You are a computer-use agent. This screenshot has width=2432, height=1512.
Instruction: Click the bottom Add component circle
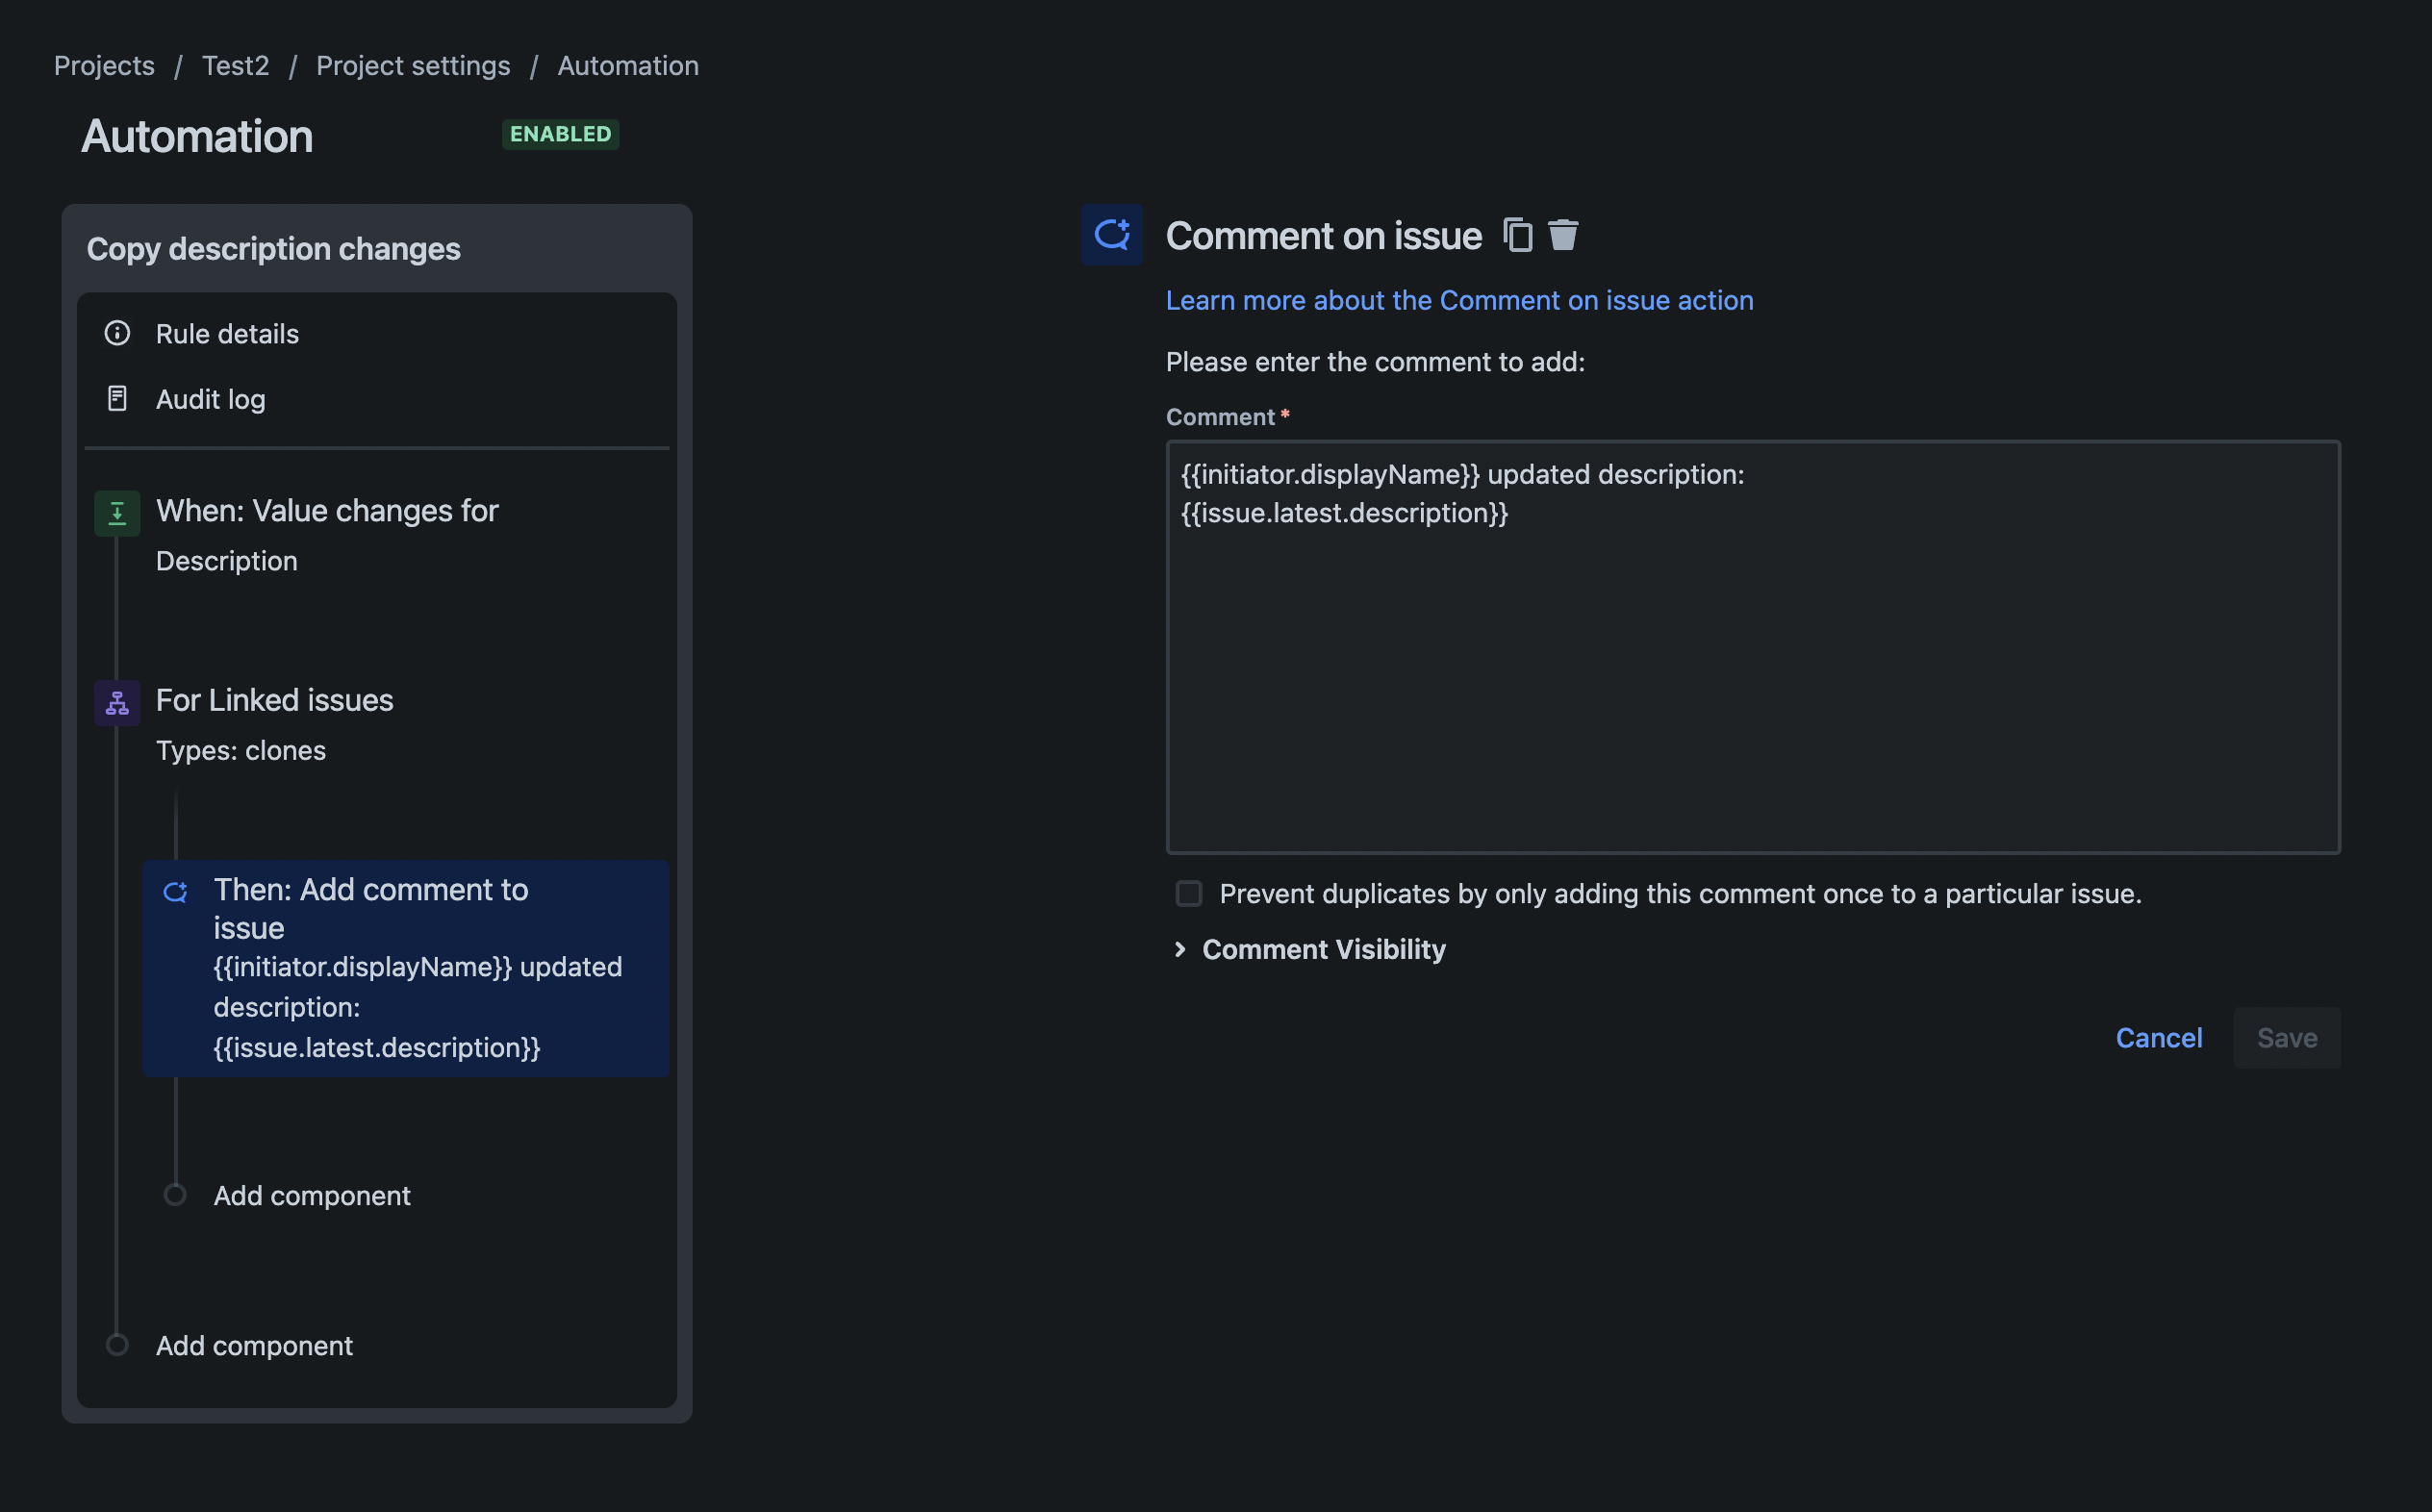tap(117, 1344)
